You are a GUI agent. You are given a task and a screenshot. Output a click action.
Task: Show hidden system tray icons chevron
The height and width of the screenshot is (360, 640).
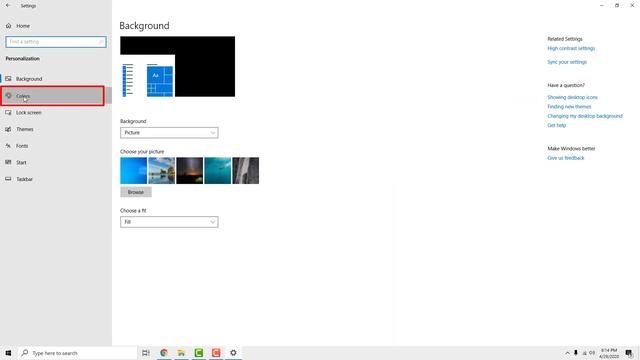tap(567, 353)
